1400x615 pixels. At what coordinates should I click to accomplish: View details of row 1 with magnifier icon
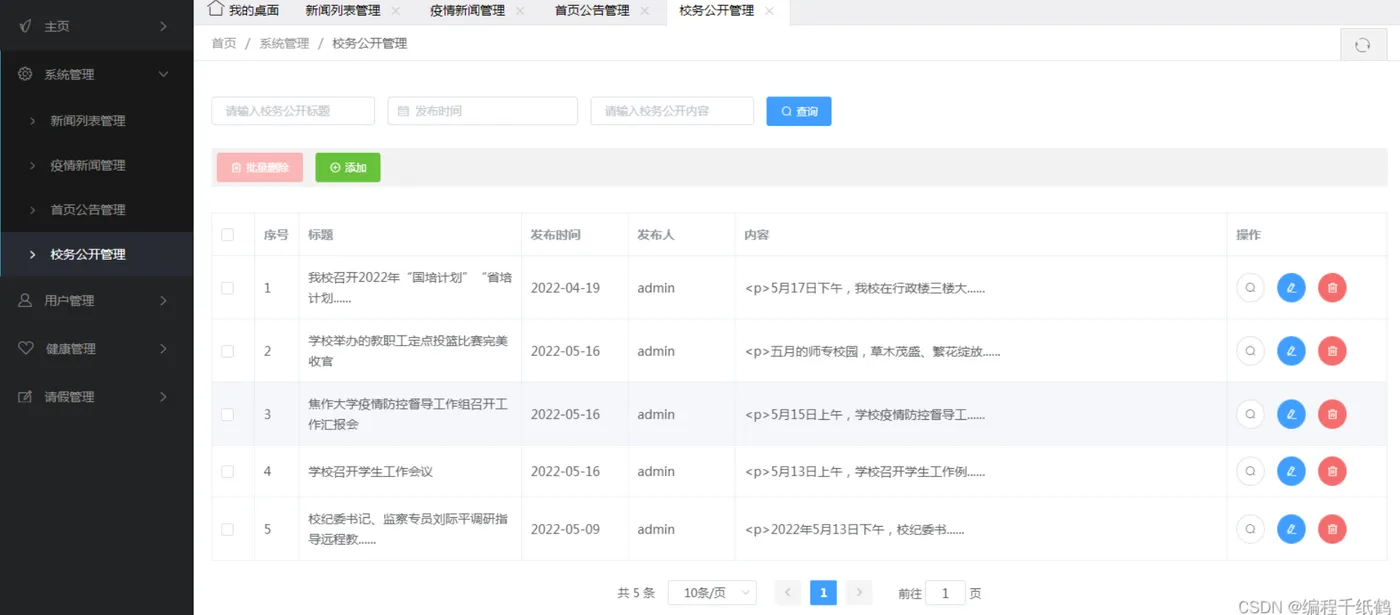tap(1250, 288)
